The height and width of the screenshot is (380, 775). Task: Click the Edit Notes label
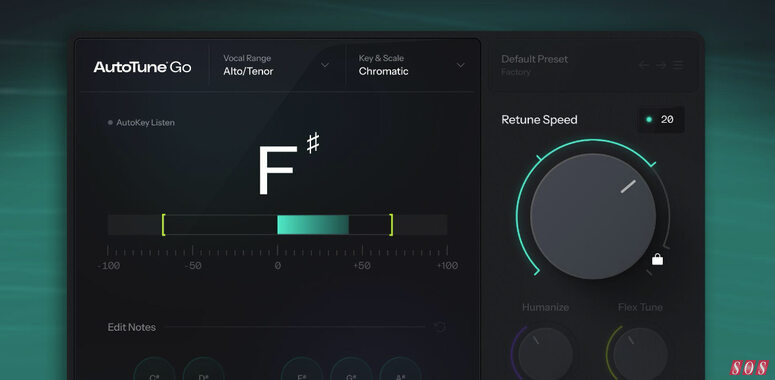pos(131,327)
